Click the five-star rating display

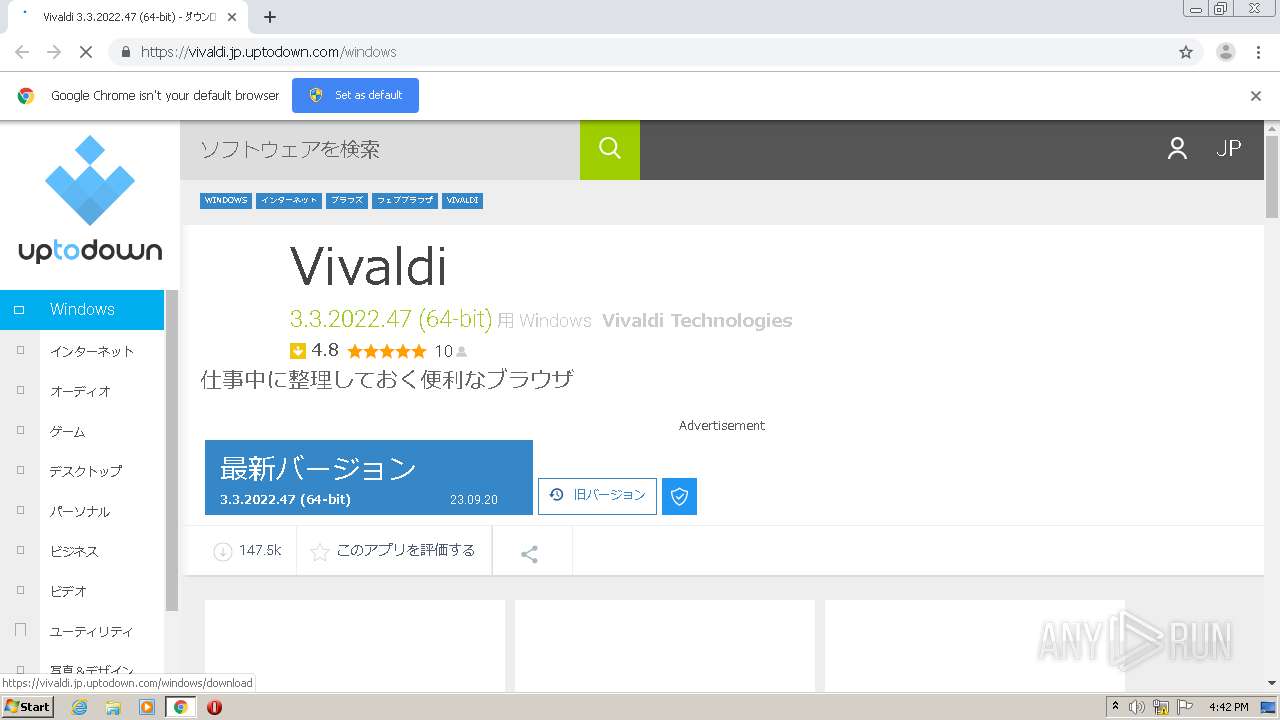pos(386,351)
